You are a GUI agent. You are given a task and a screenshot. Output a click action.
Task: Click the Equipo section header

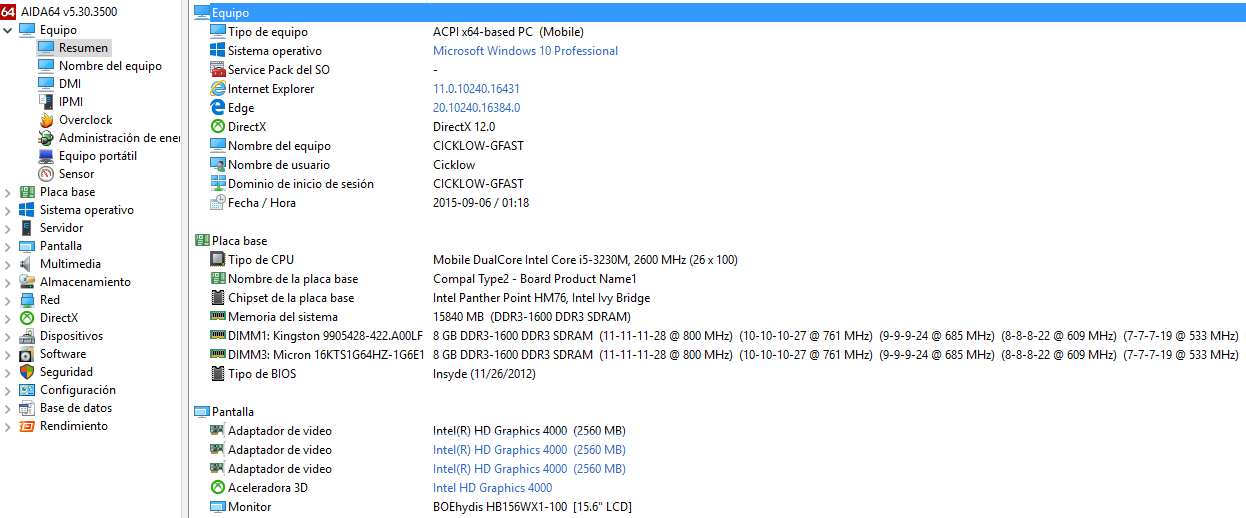coord(719,13)
